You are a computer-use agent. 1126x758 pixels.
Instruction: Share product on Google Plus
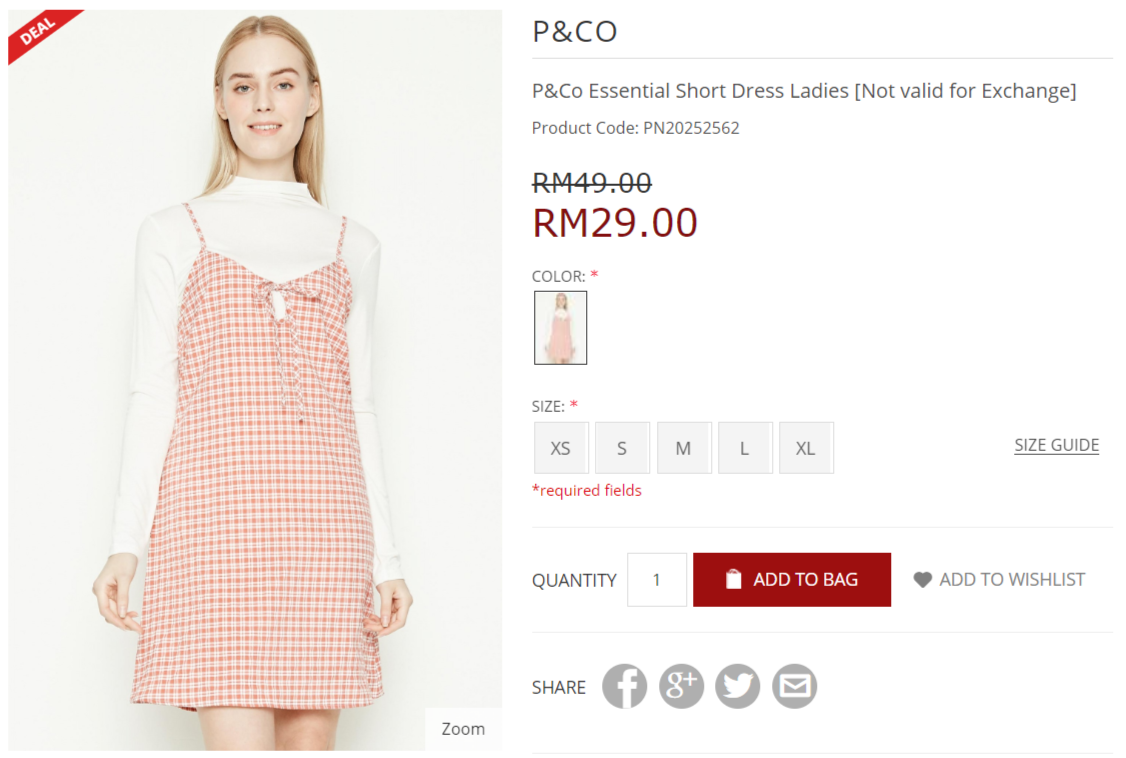(x=681, y=687)
